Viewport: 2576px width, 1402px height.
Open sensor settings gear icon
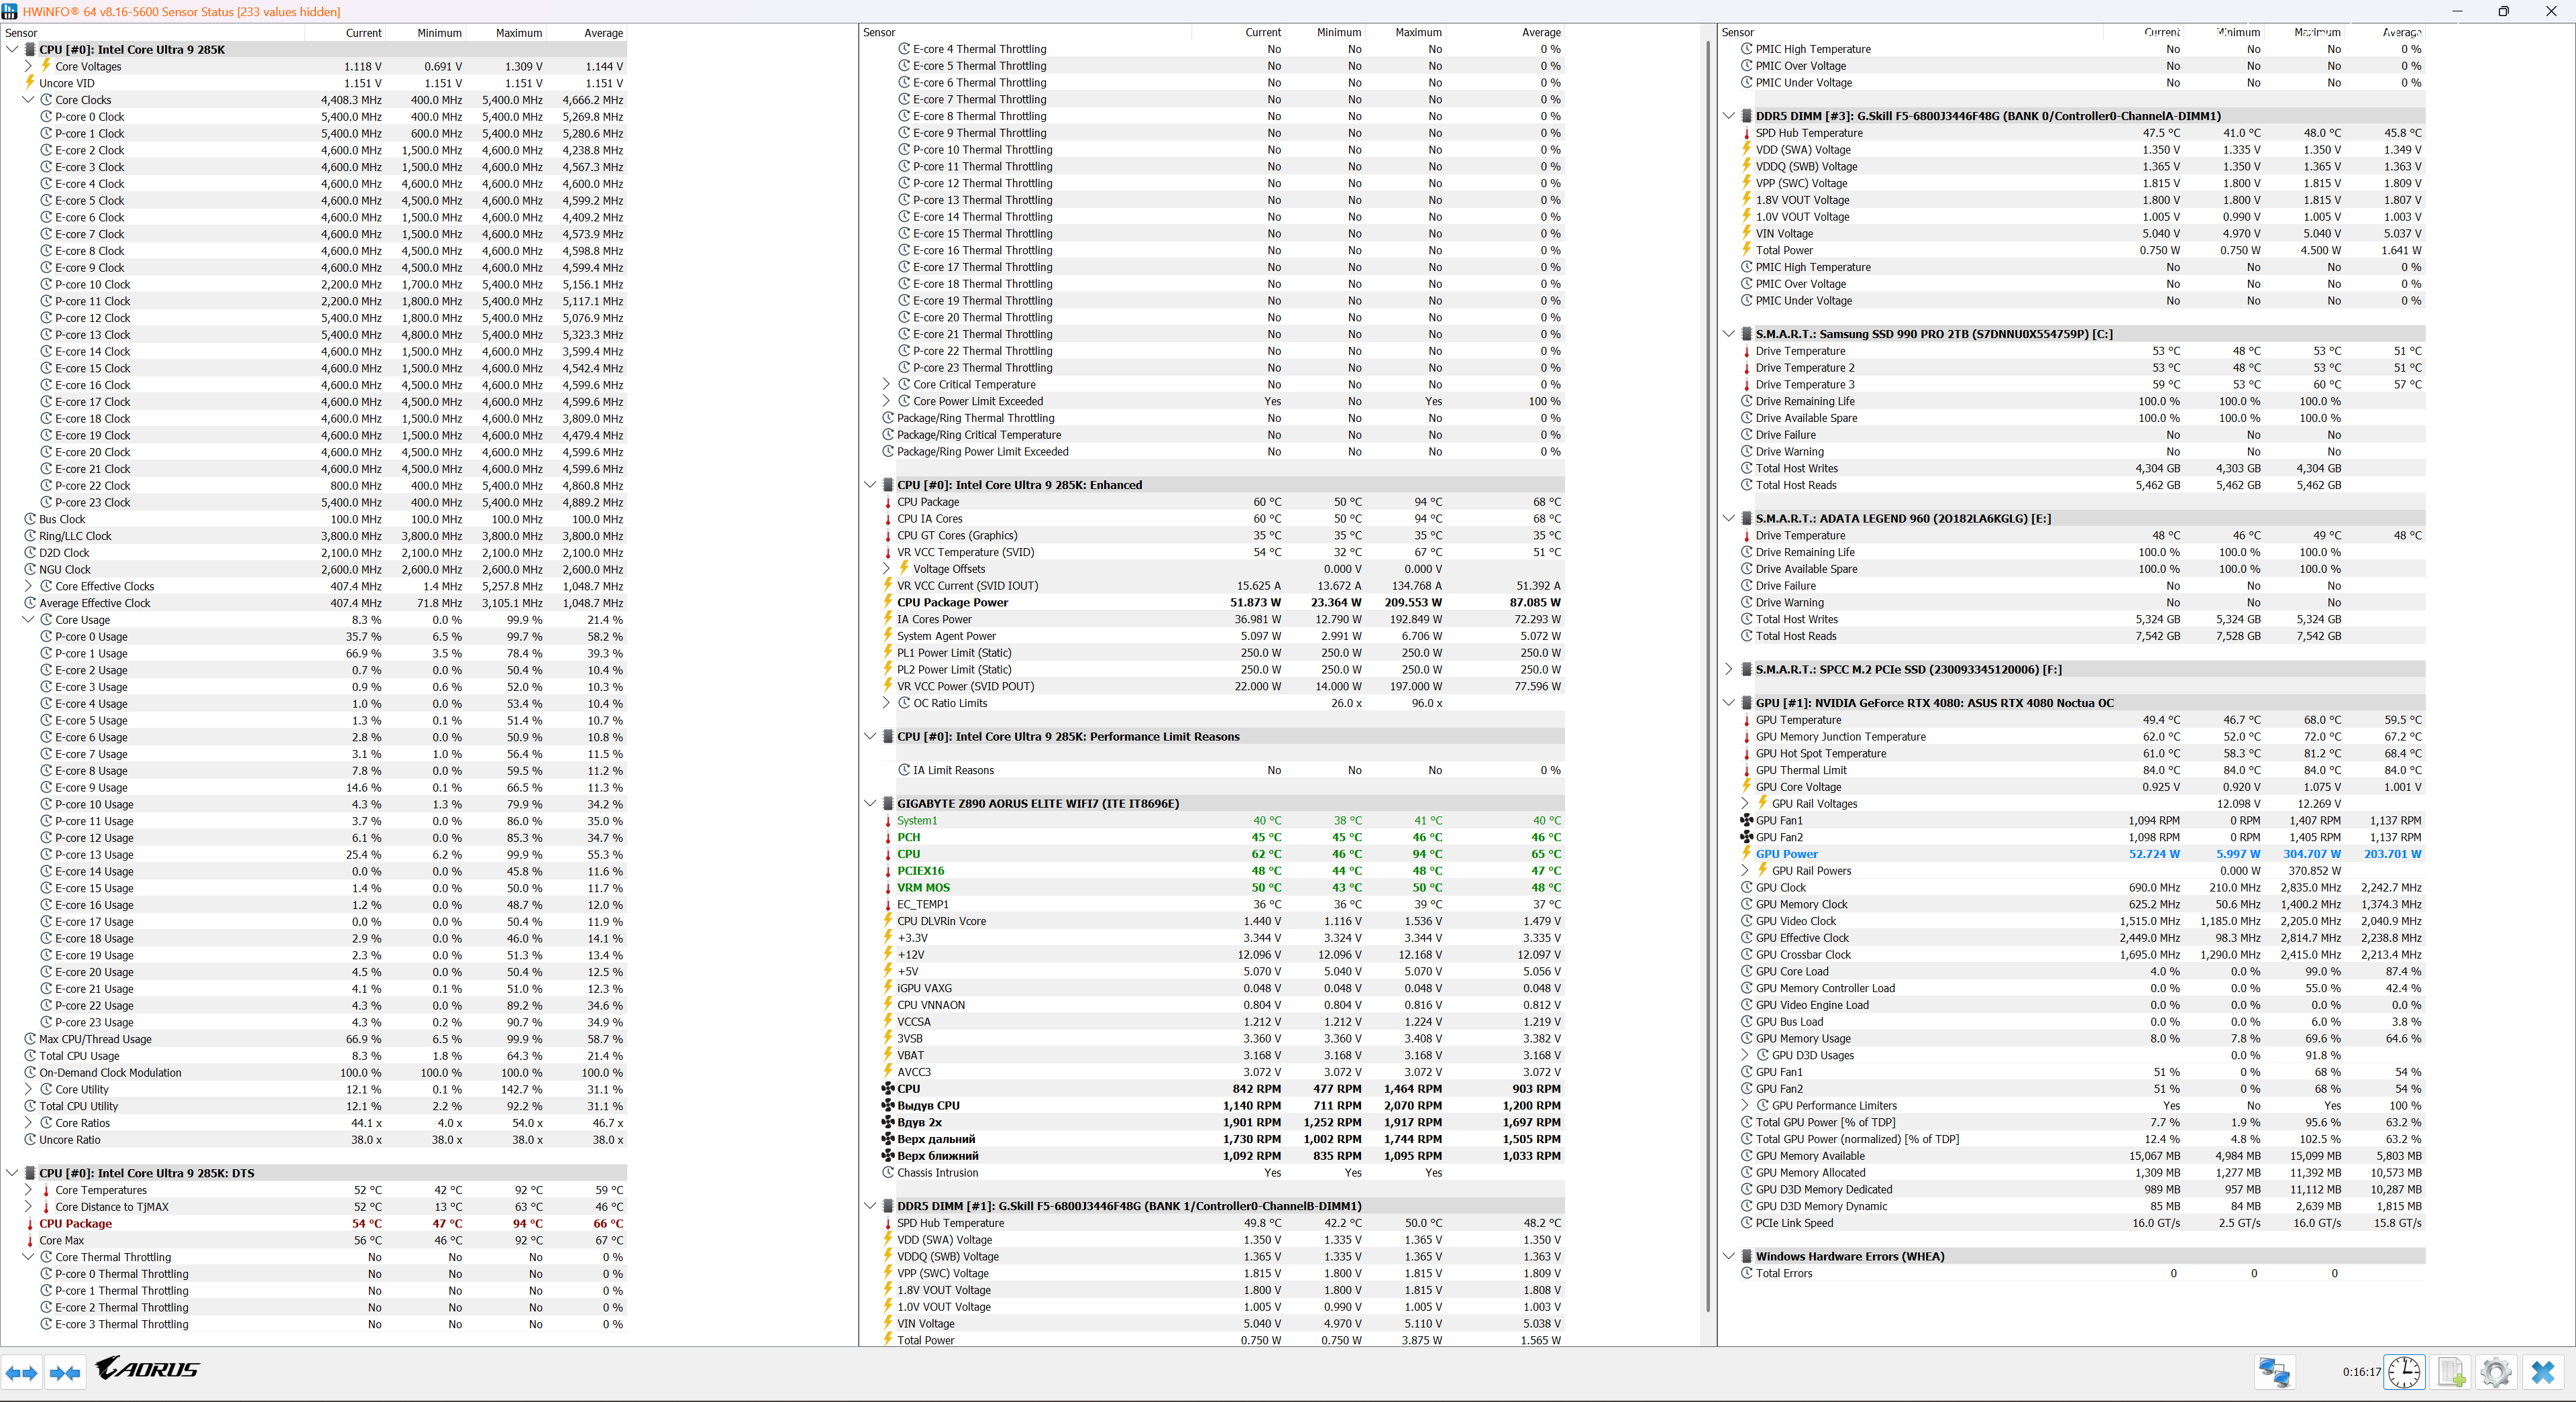pyautogui.click(x=2496, y=1371)
